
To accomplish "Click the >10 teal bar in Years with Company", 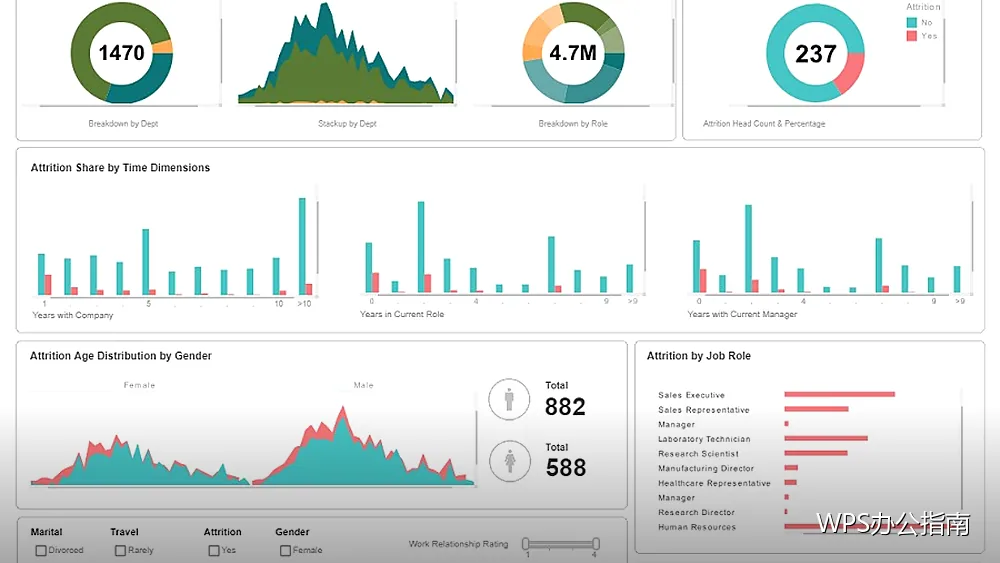I will click(x=302, y=246).
